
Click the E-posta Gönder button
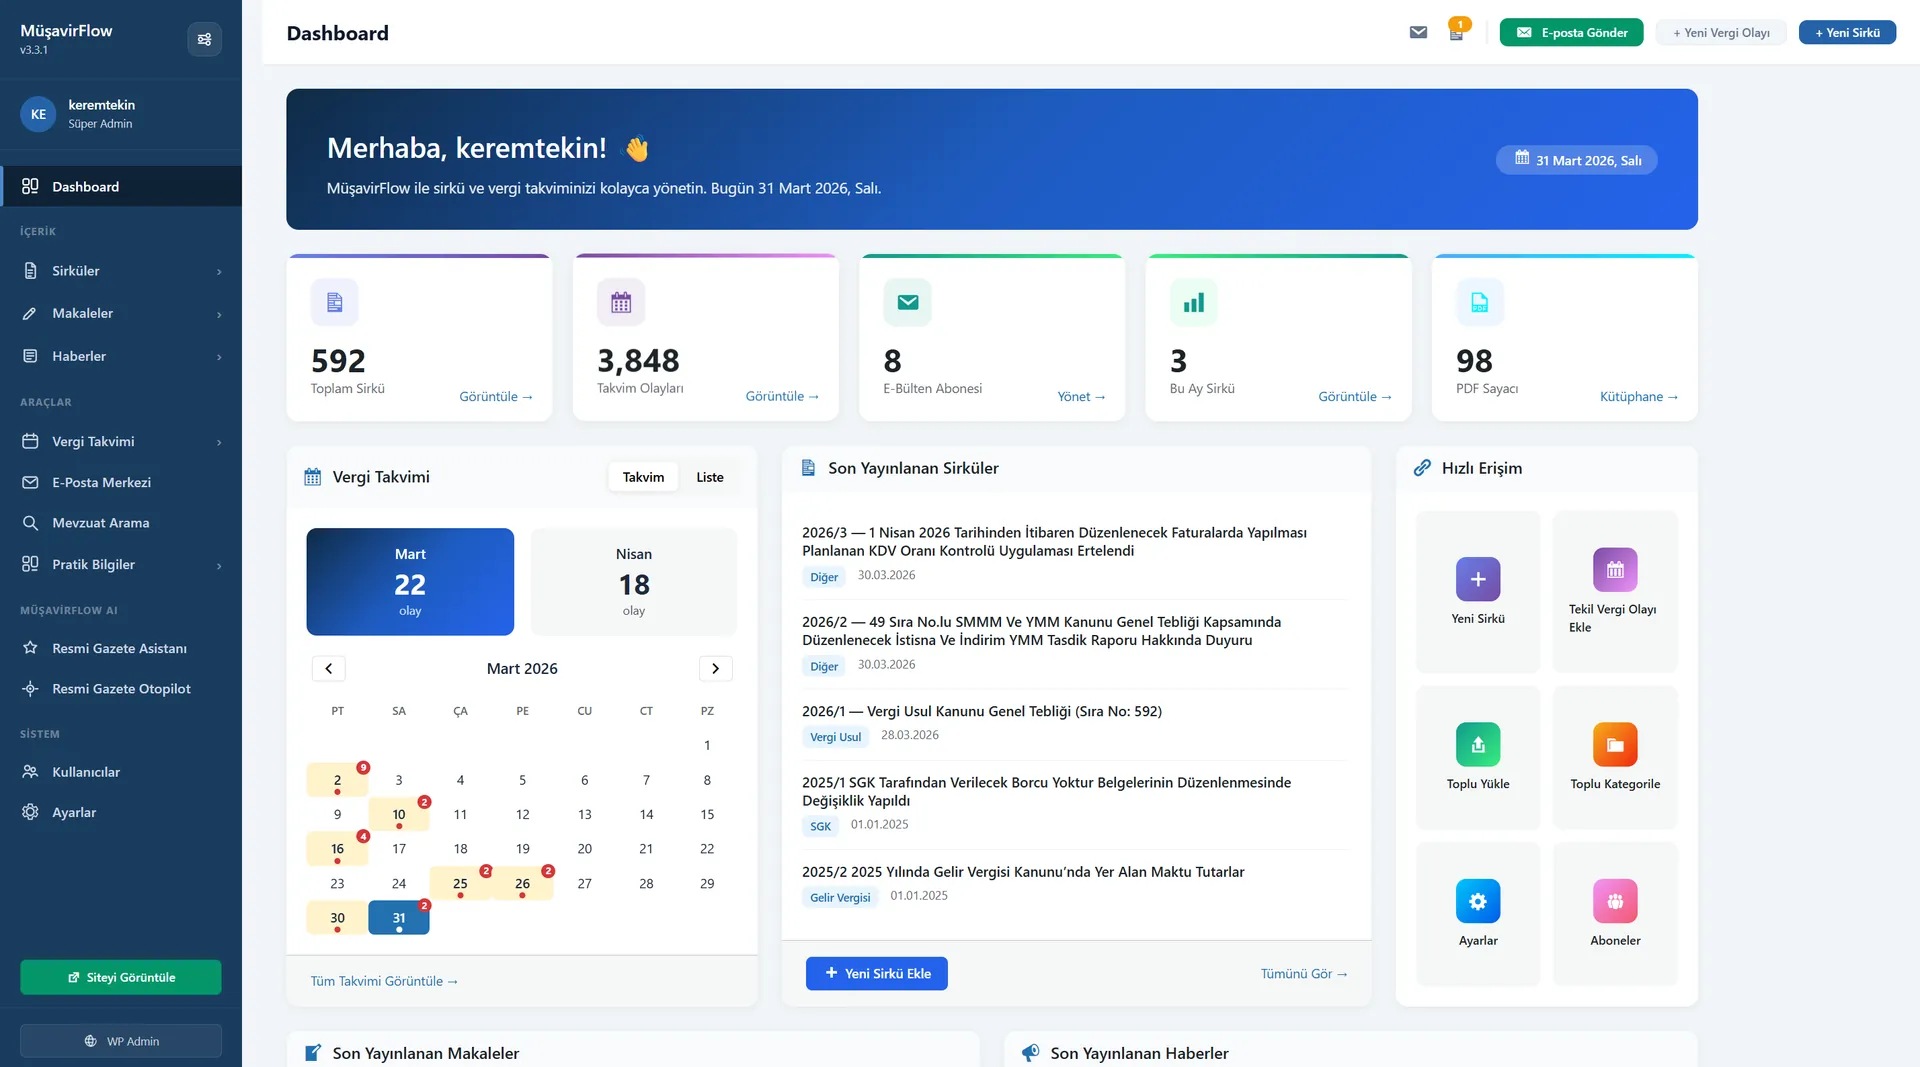click(1571, 32)
